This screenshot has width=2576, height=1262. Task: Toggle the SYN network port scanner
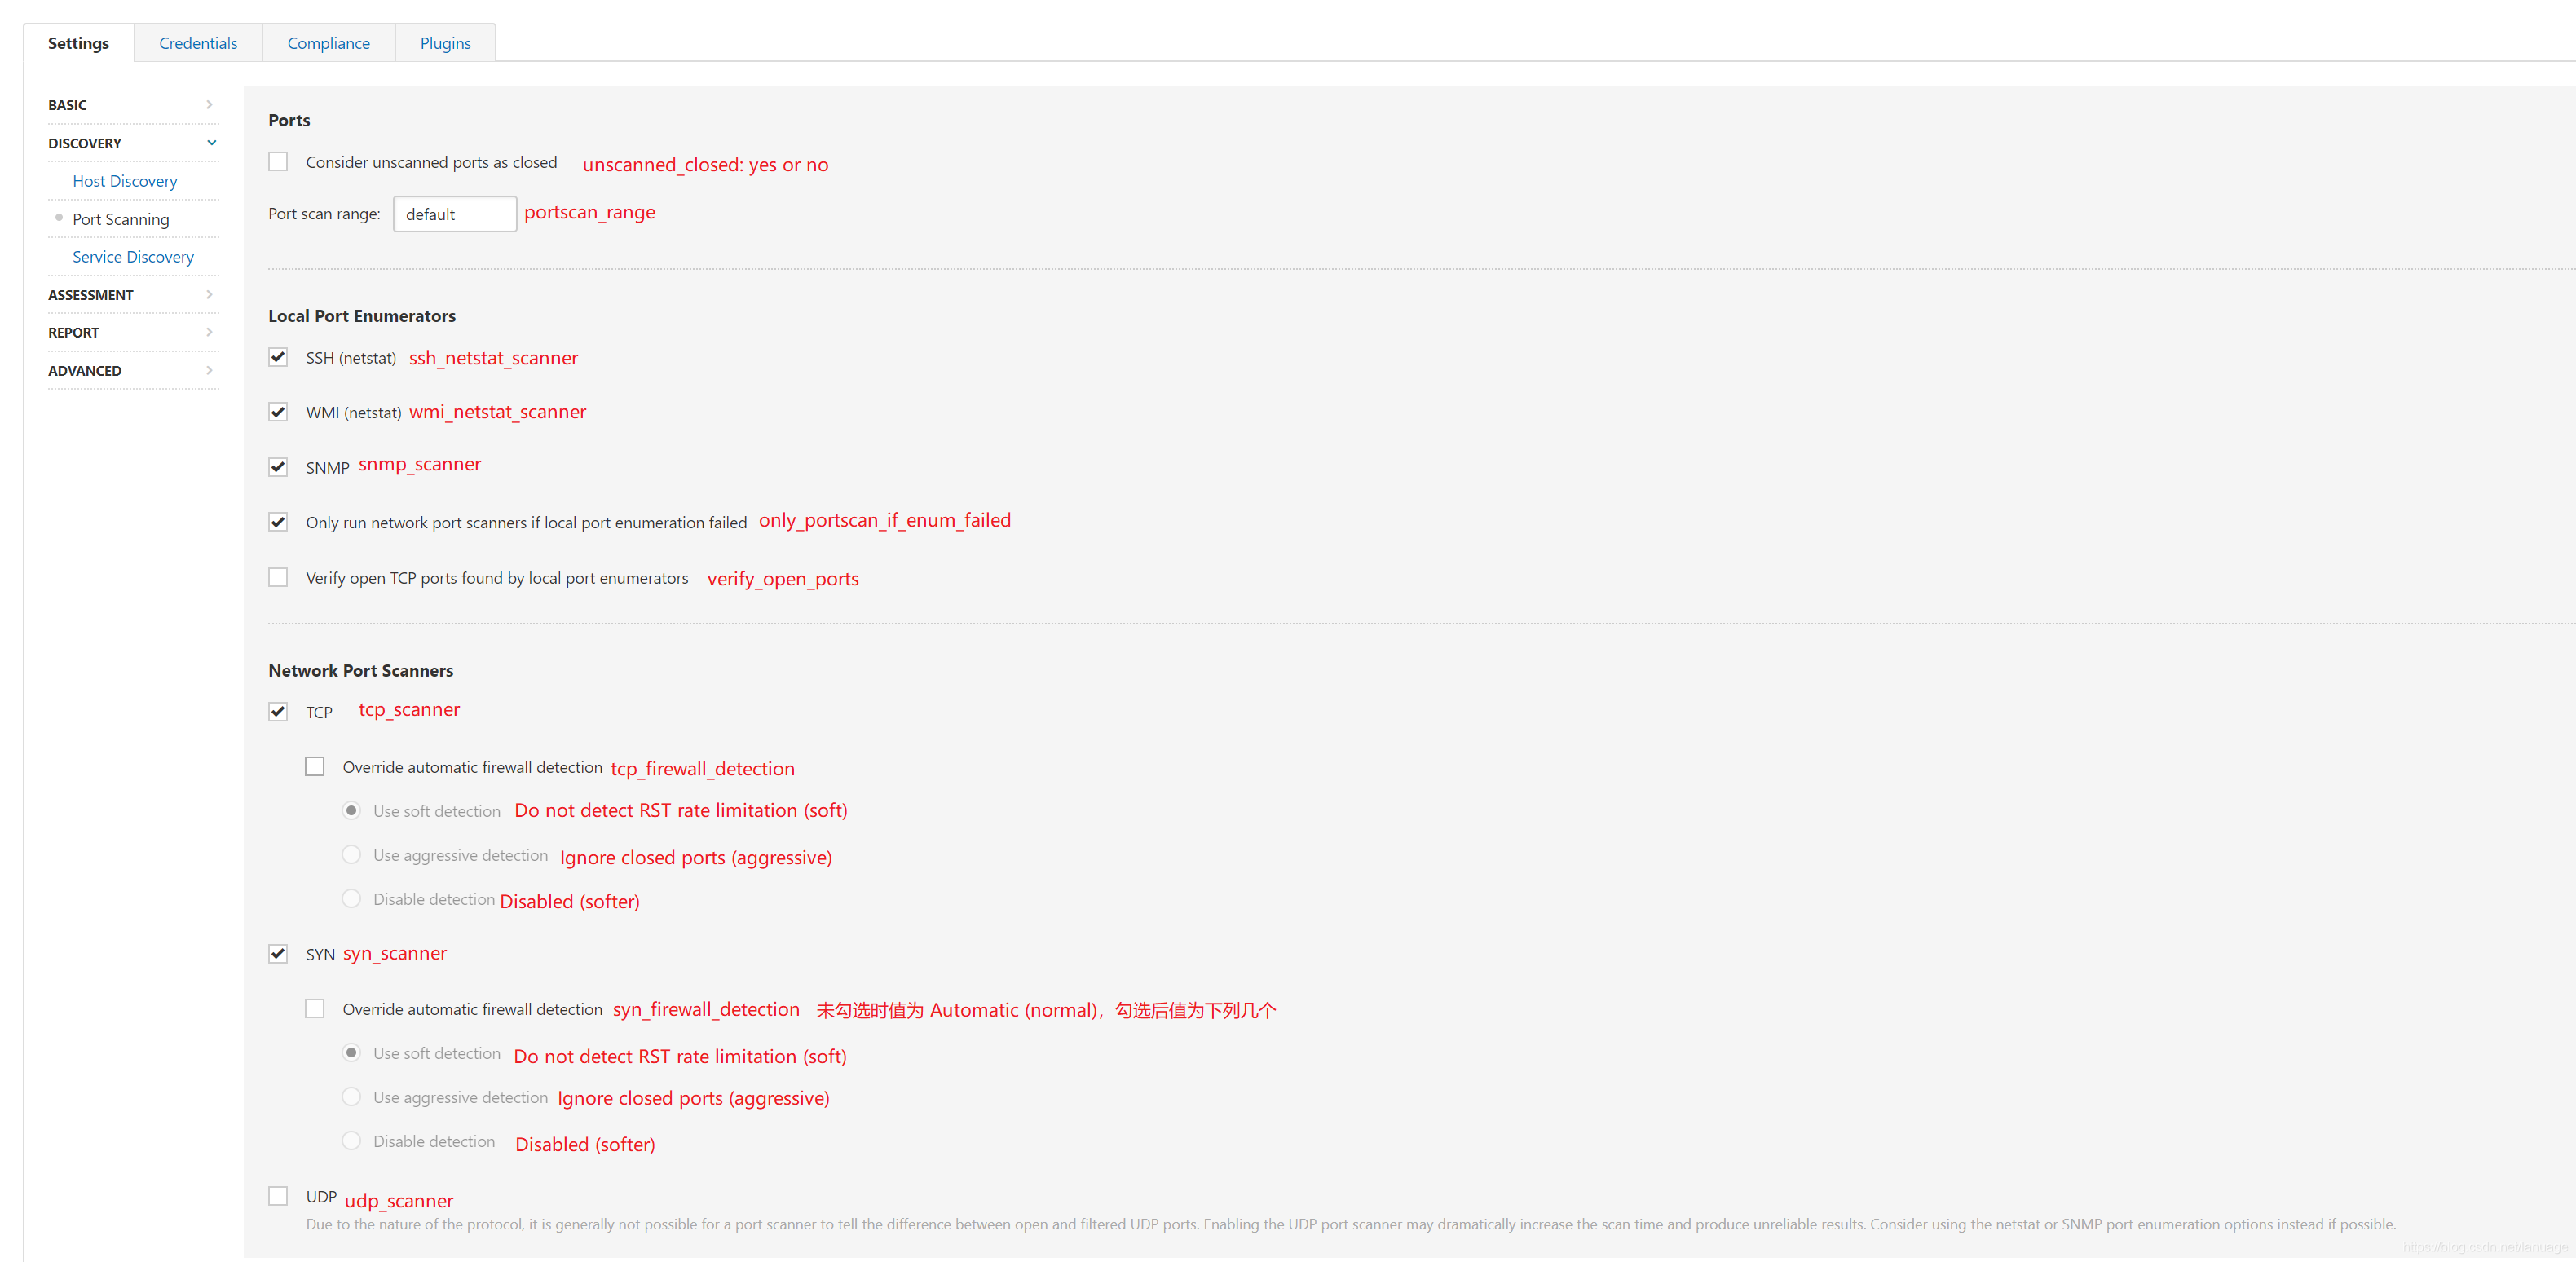[278, 953]
